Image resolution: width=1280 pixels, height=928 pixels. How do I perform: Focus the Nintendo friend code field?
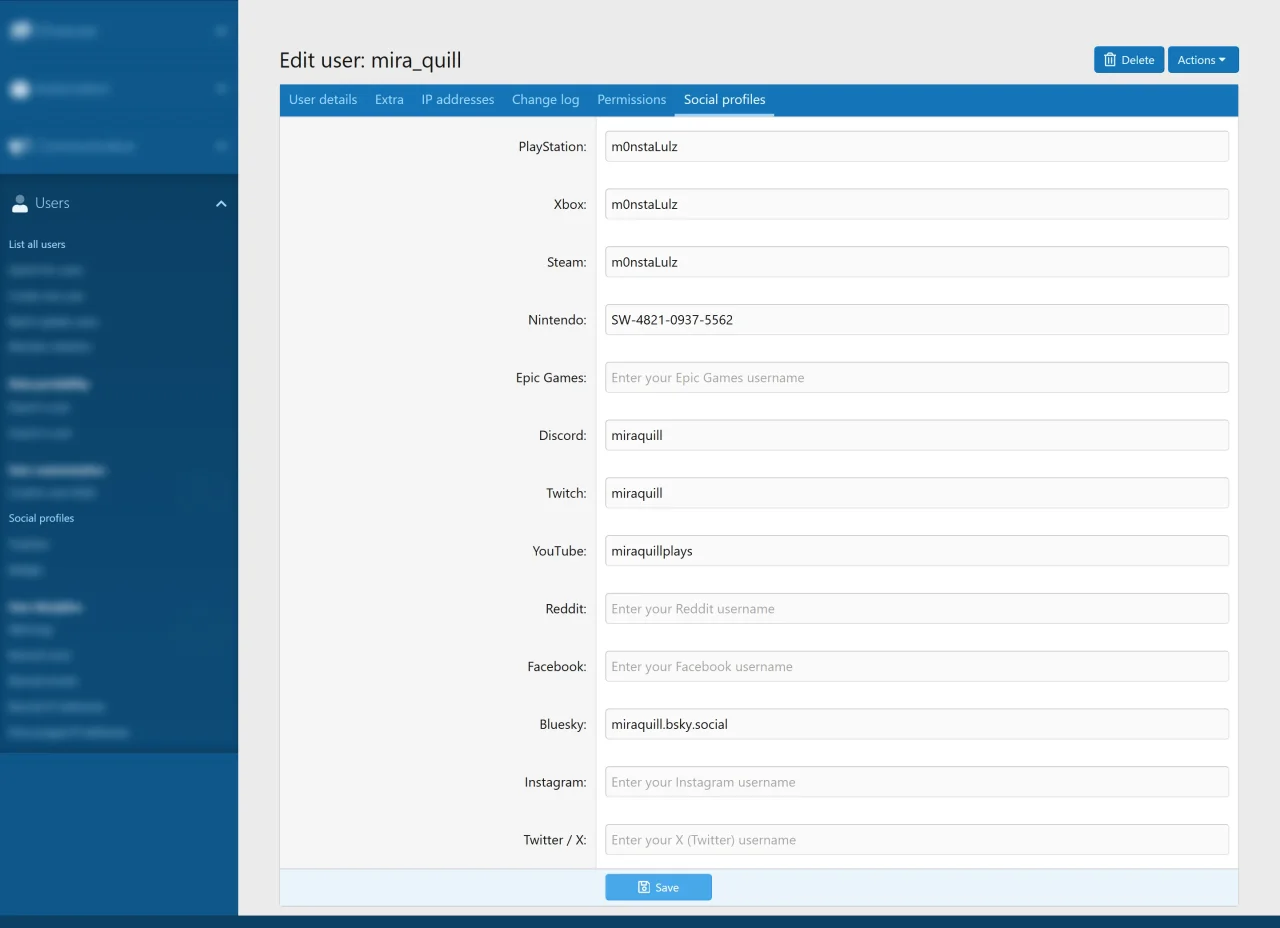[x=917, y=320]
